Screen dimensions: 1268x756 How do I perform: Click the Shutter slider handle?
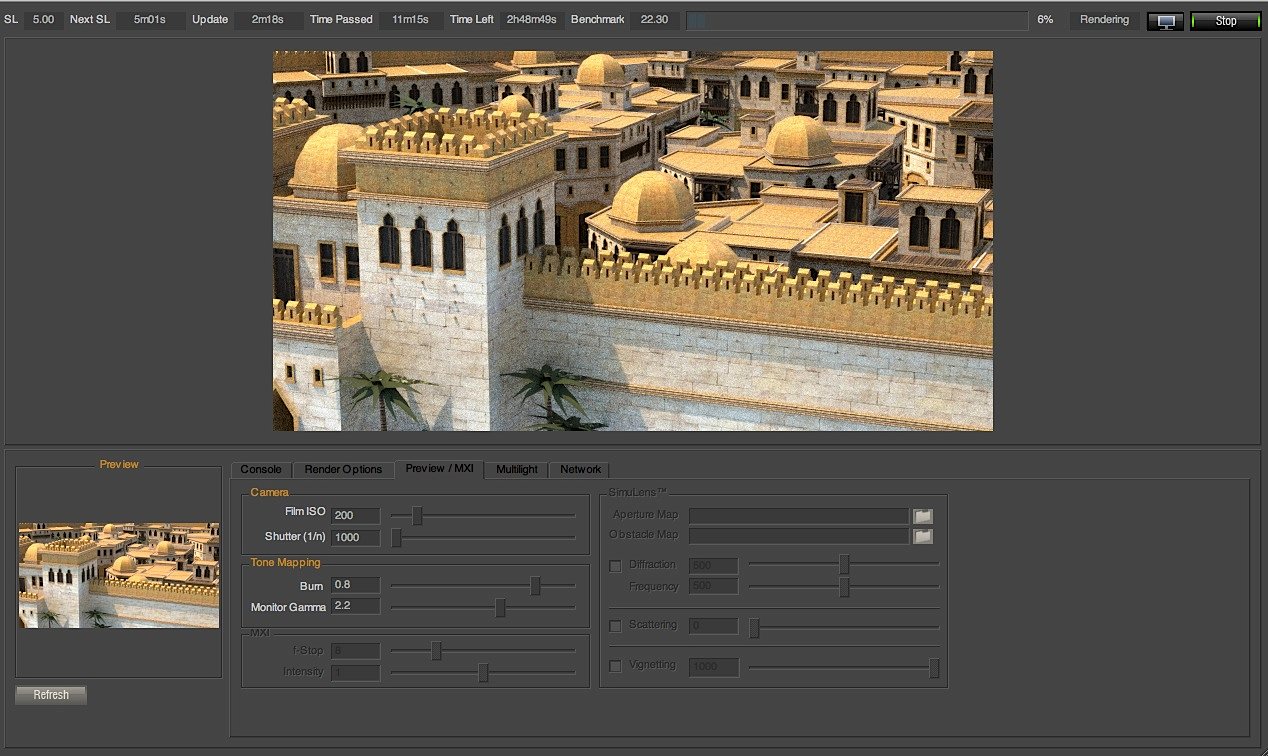click(396, 538)
